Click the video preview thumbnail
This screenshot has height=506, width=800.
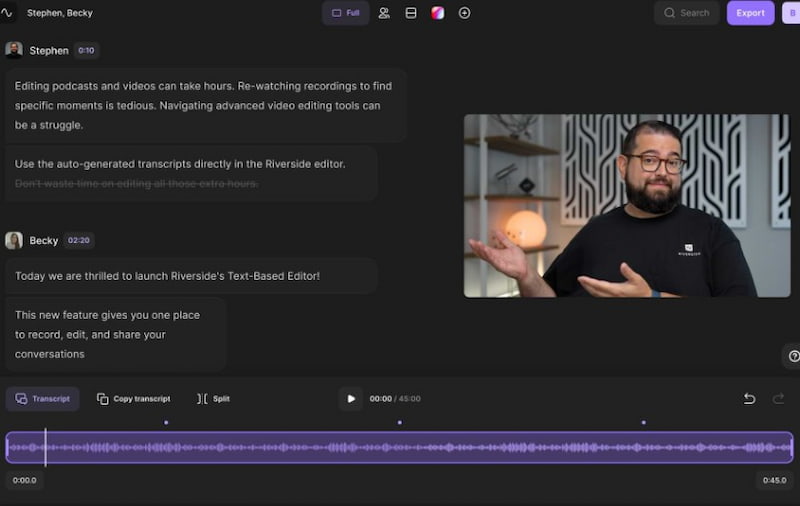627,206
